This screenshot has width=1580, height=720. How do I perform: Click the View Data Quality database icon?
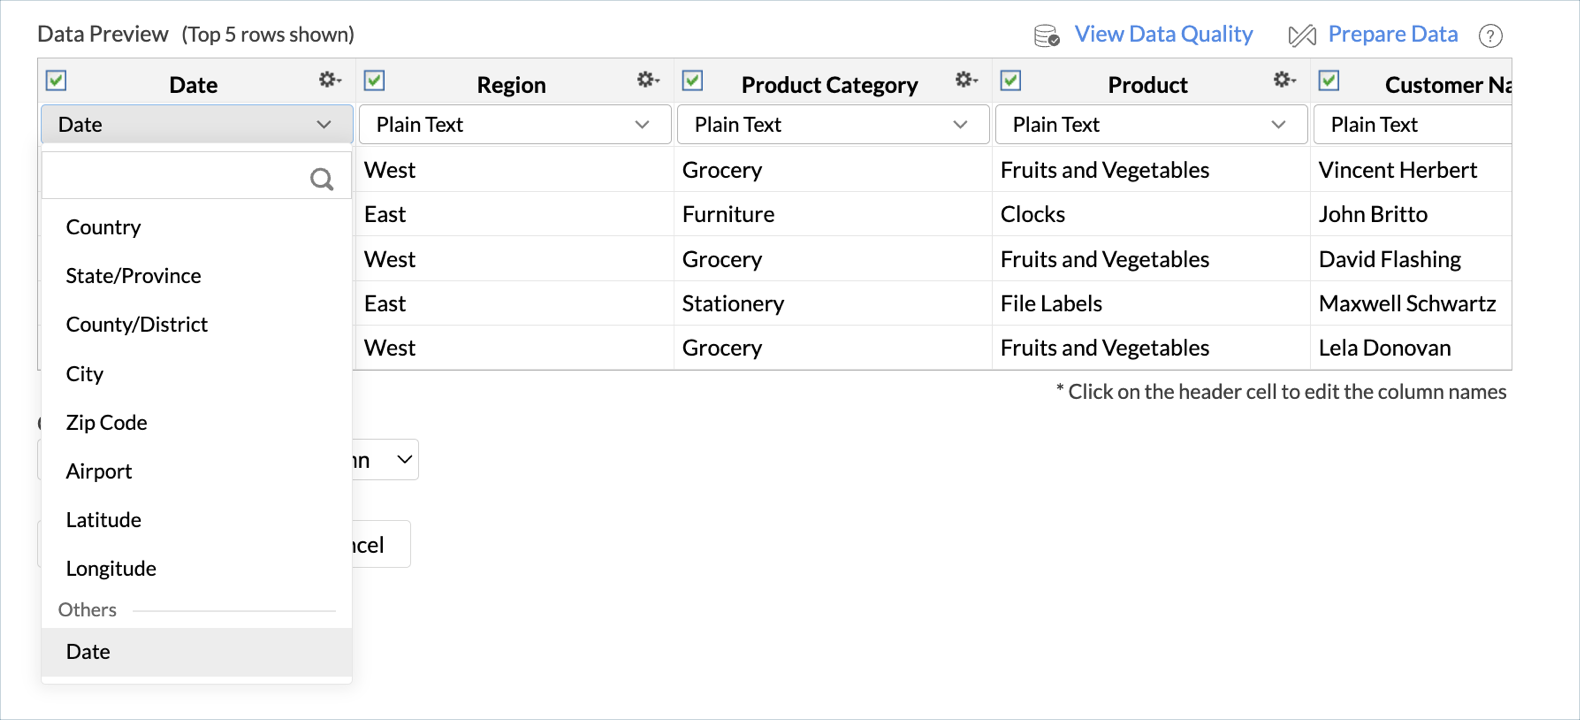tap(1046, 36)
